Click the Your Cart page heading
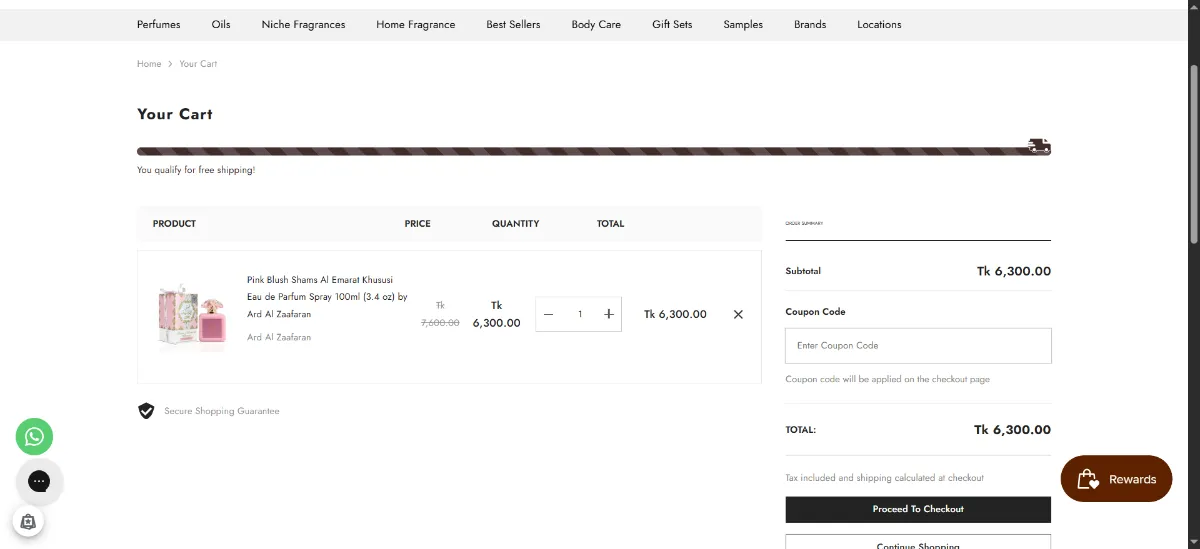1200x549 pixels. pos(175,114)
